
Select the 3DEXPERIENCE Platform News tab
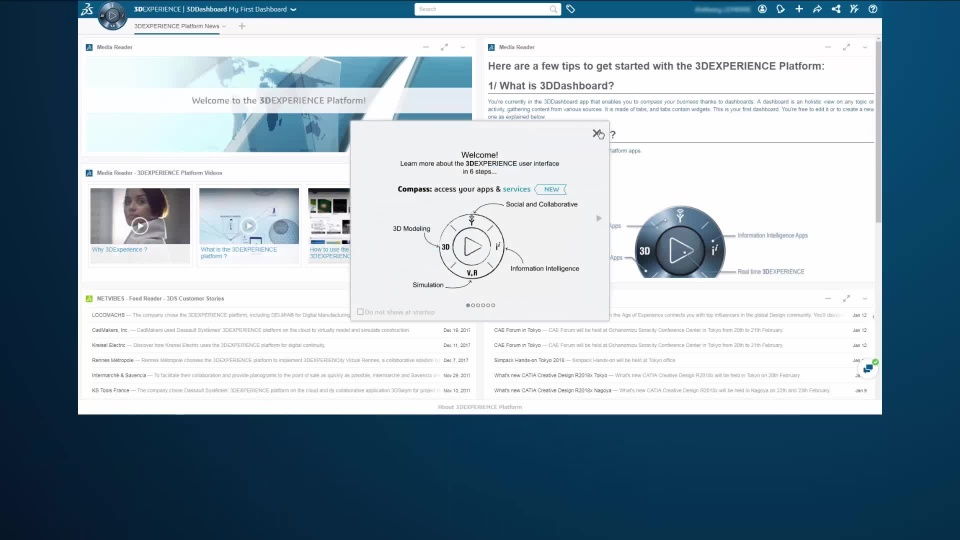(x=176, y=26)
